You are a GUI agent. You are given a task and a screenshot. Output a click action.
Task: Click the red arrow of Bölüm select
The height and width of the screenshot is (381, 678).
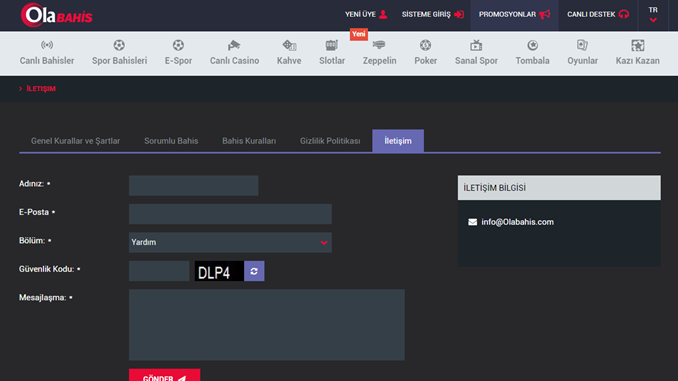(x=324, y=243)
